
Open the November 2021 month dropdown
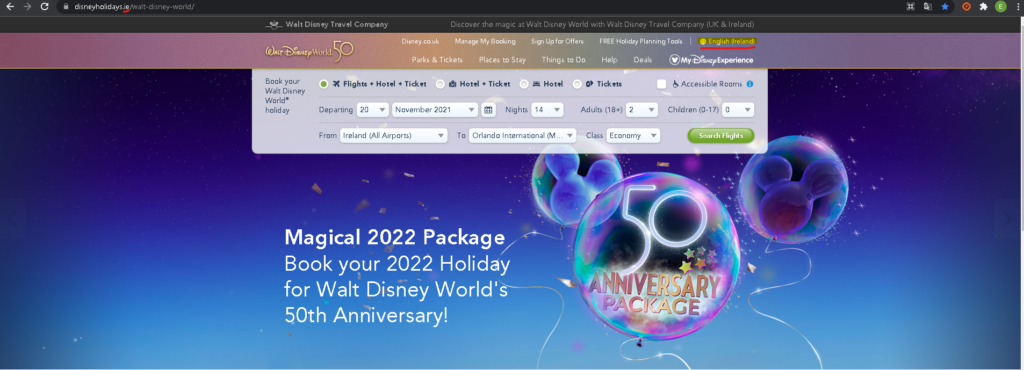pyautogui.click(x=435, y=110)
